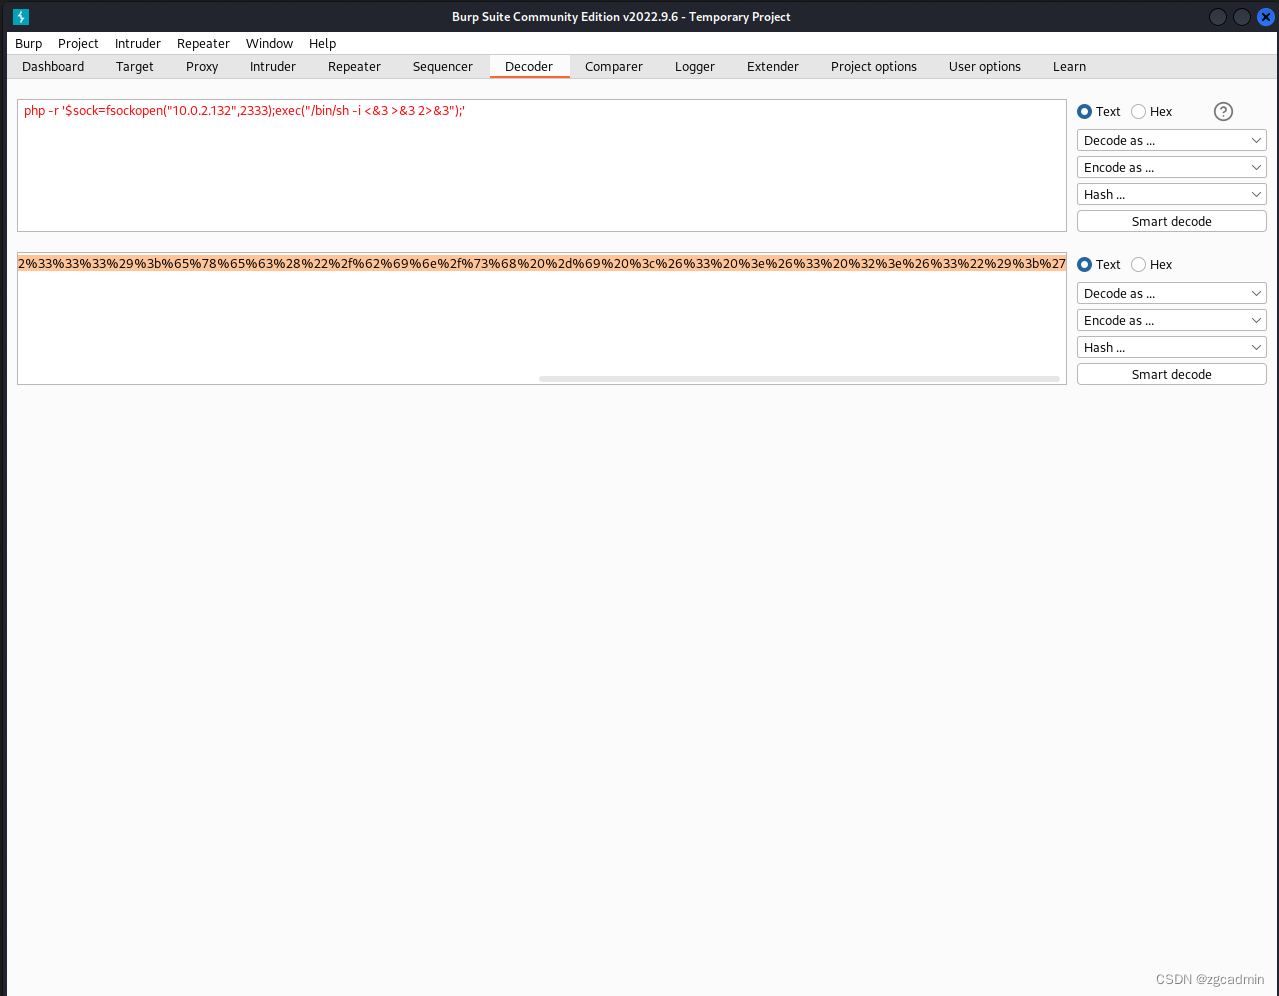The height and width of the screenshot is (996, 1279).
Task: Switch to the Comparer tab
Action: click(x=614, y=67)
